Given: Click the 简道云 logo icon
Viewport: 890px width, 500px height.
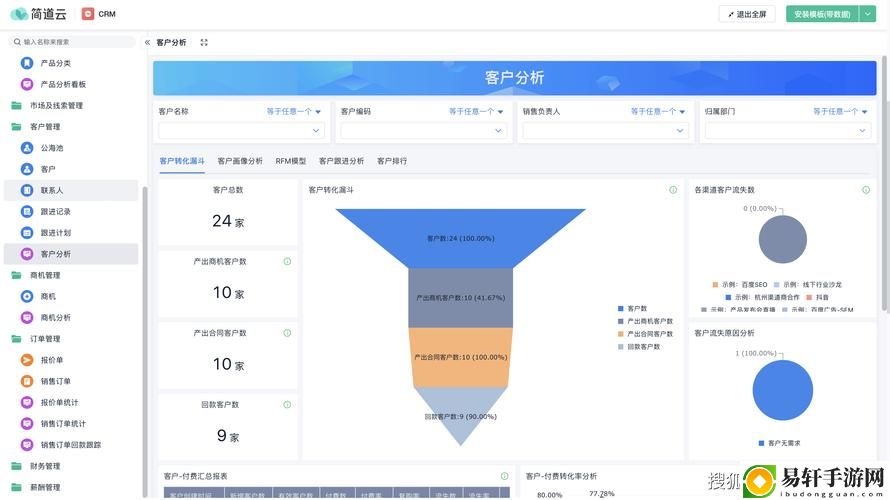Looking at the screenshot, I should [19, 14].
